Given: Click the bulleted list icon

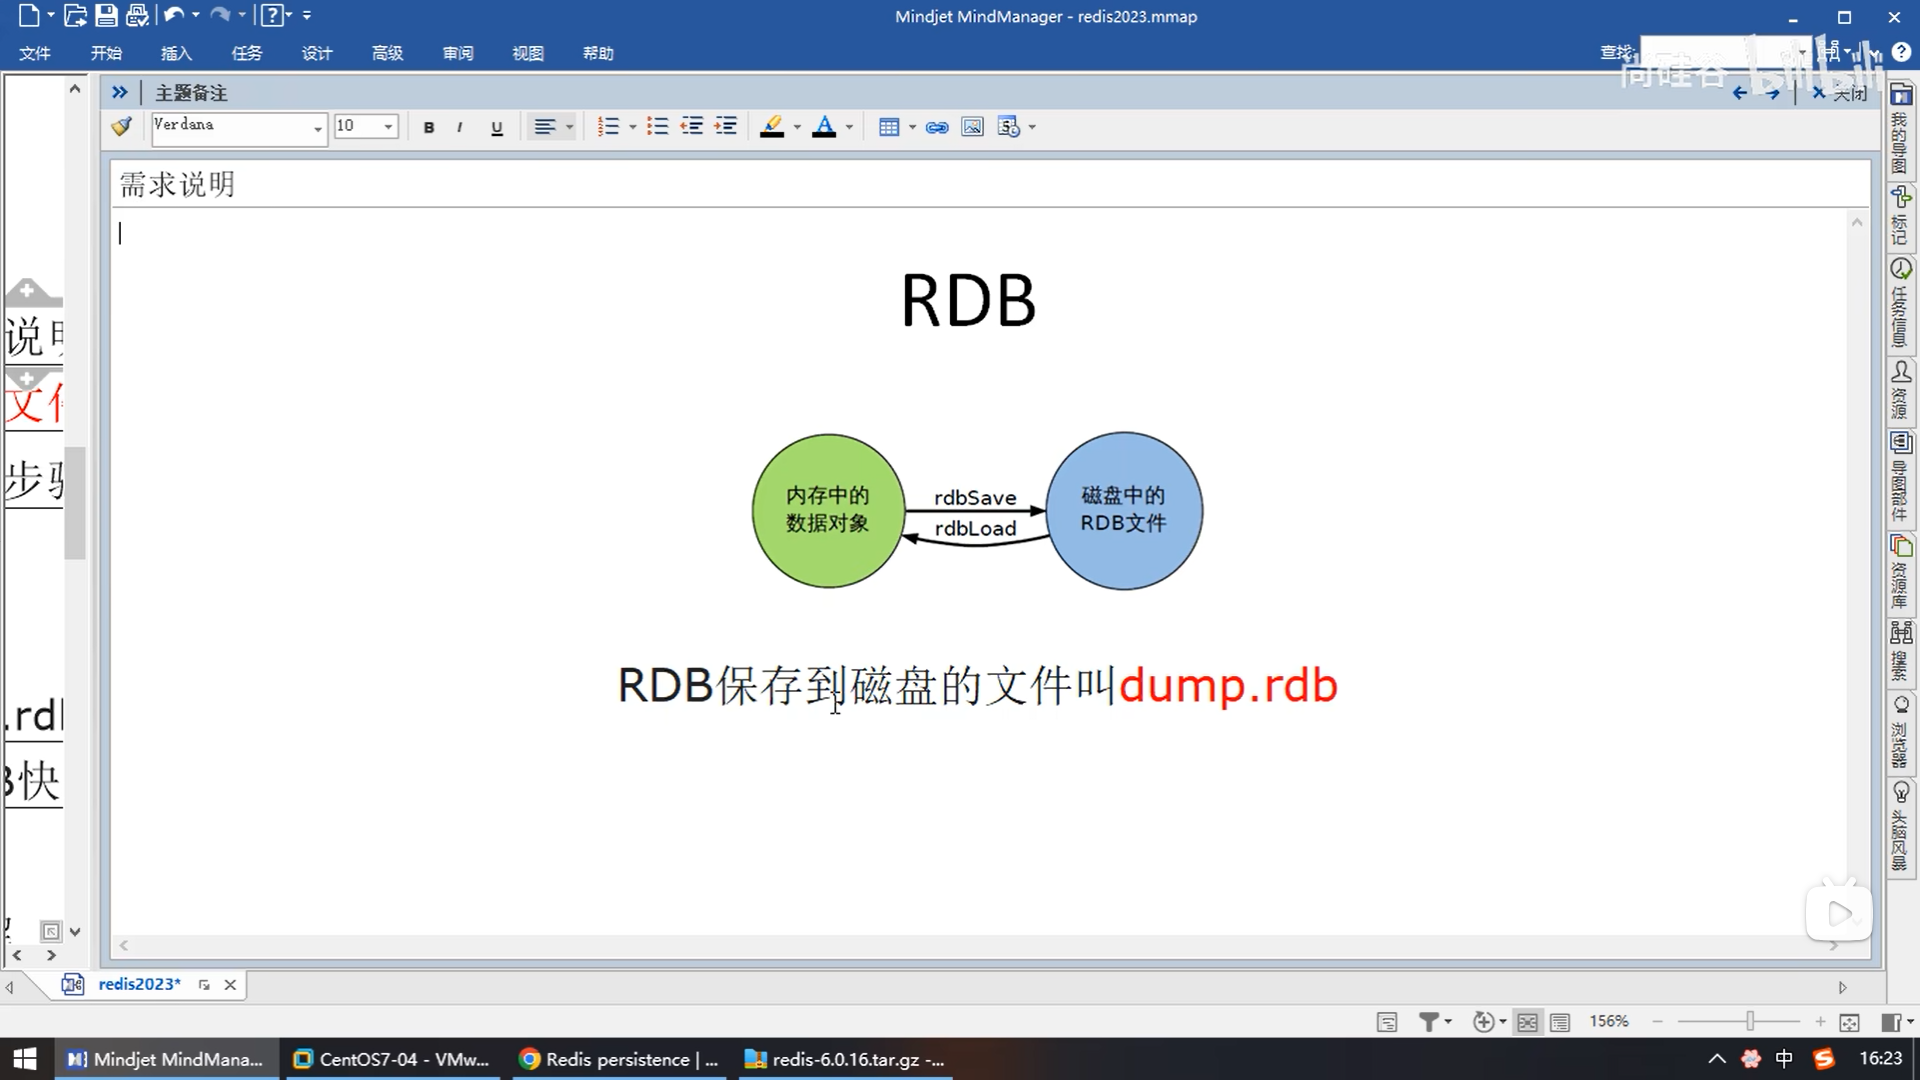Looking at the screenshot, I should pyautogui.click(x=657, y=127).
